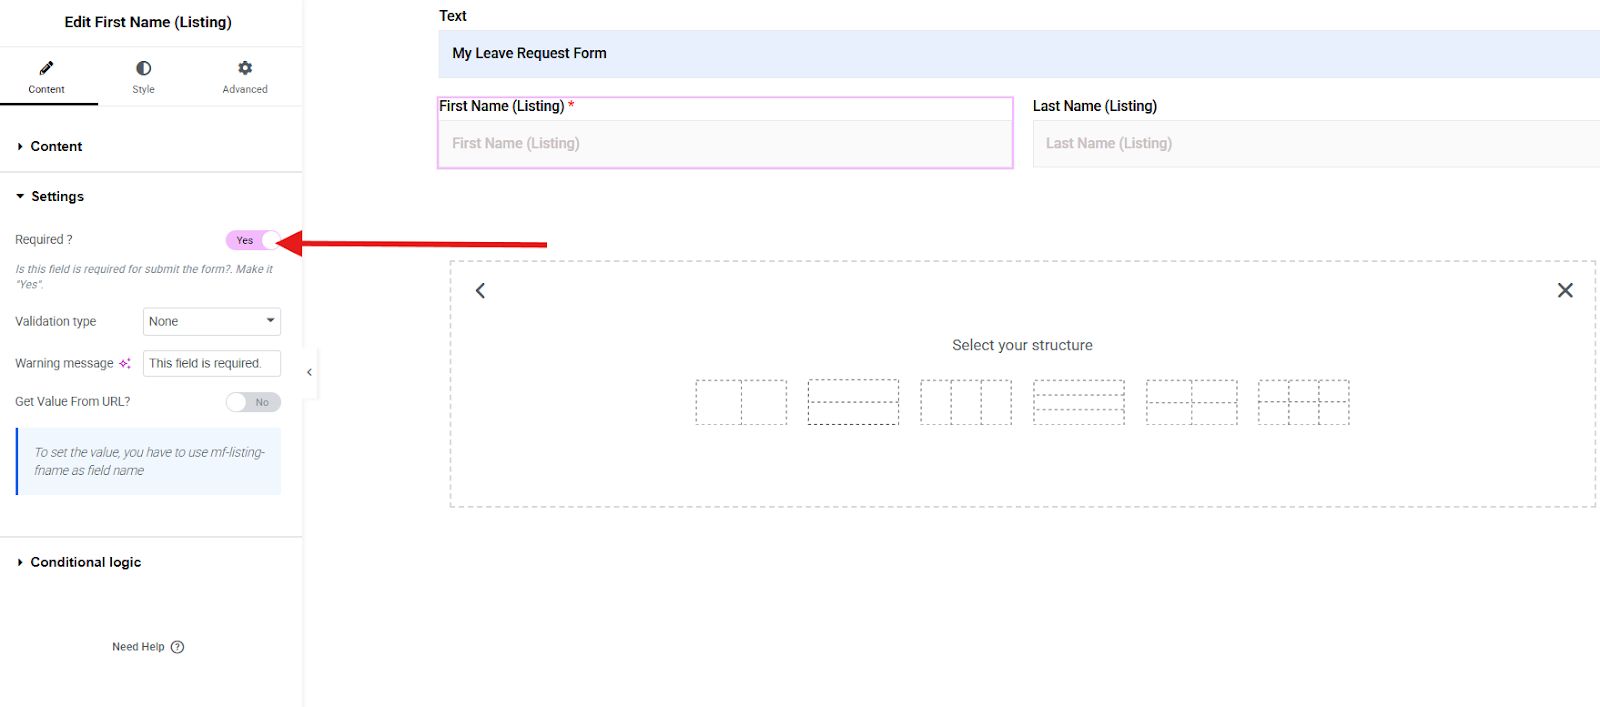Edit the Warning message text field
The image size is (1600, 707).
[x=212, y=363]
